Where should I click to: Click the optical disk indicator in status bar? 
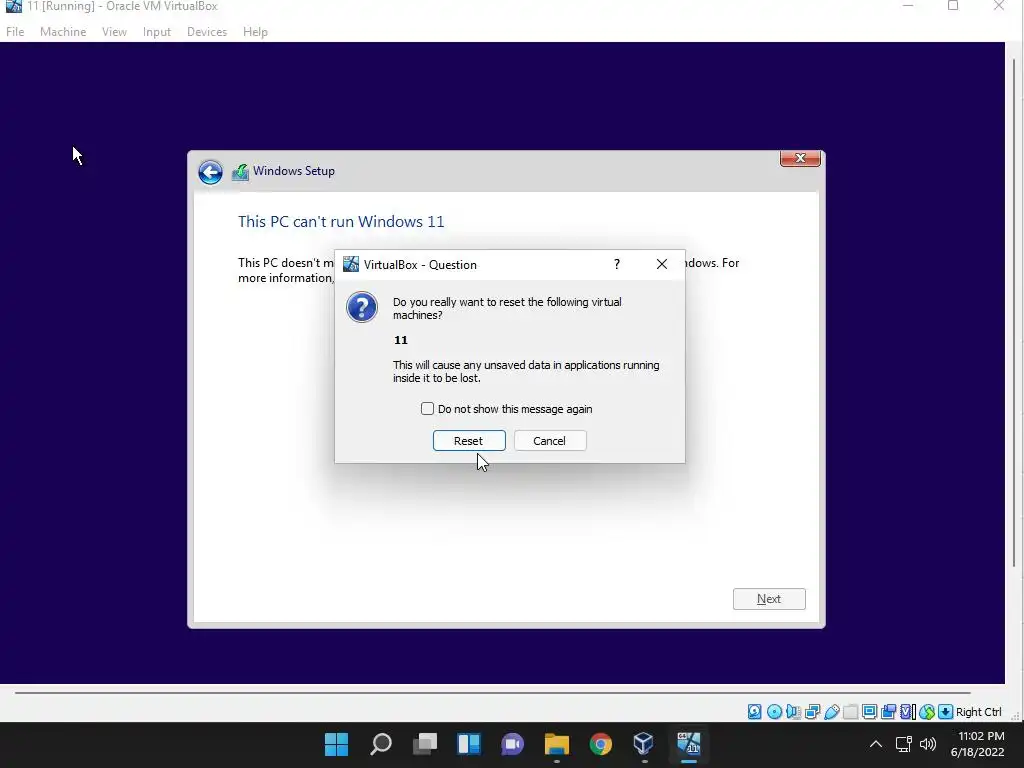[774, 712]
